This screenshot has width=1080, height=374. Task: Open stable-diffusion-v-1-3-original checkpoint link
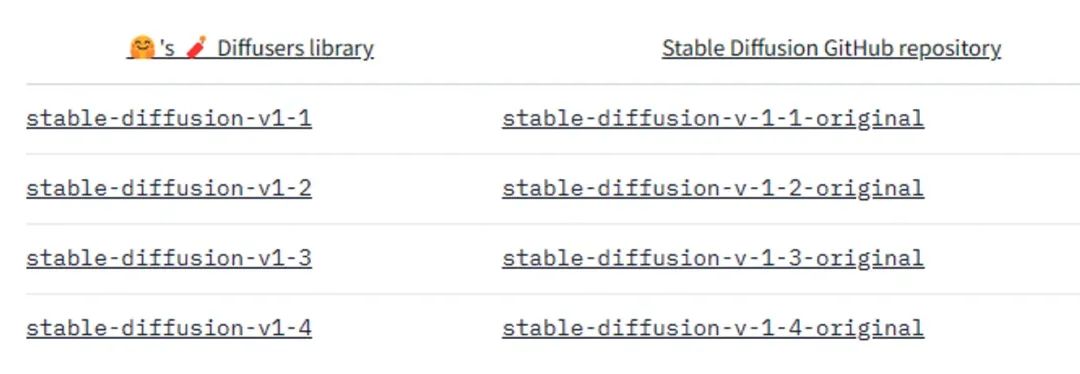(713, 258)
